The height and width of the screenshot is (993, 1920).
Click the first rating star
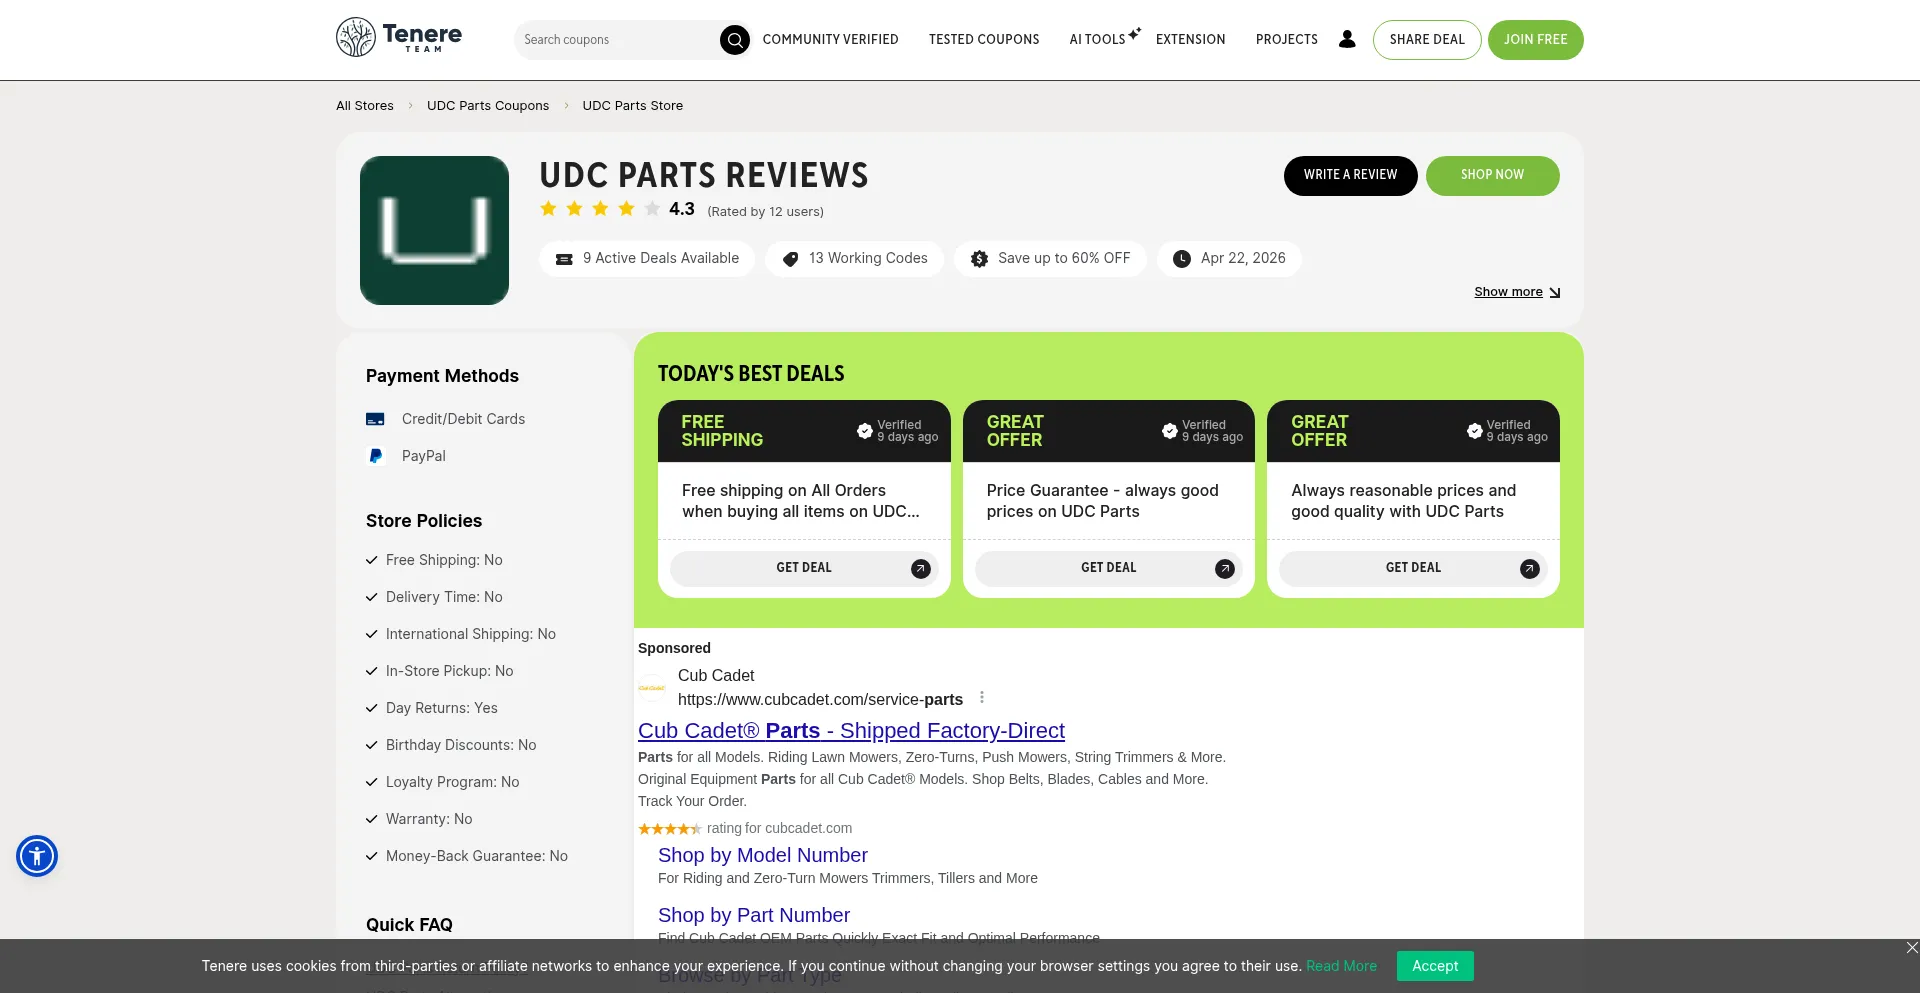pyautogui.click(x=548, y=209)
